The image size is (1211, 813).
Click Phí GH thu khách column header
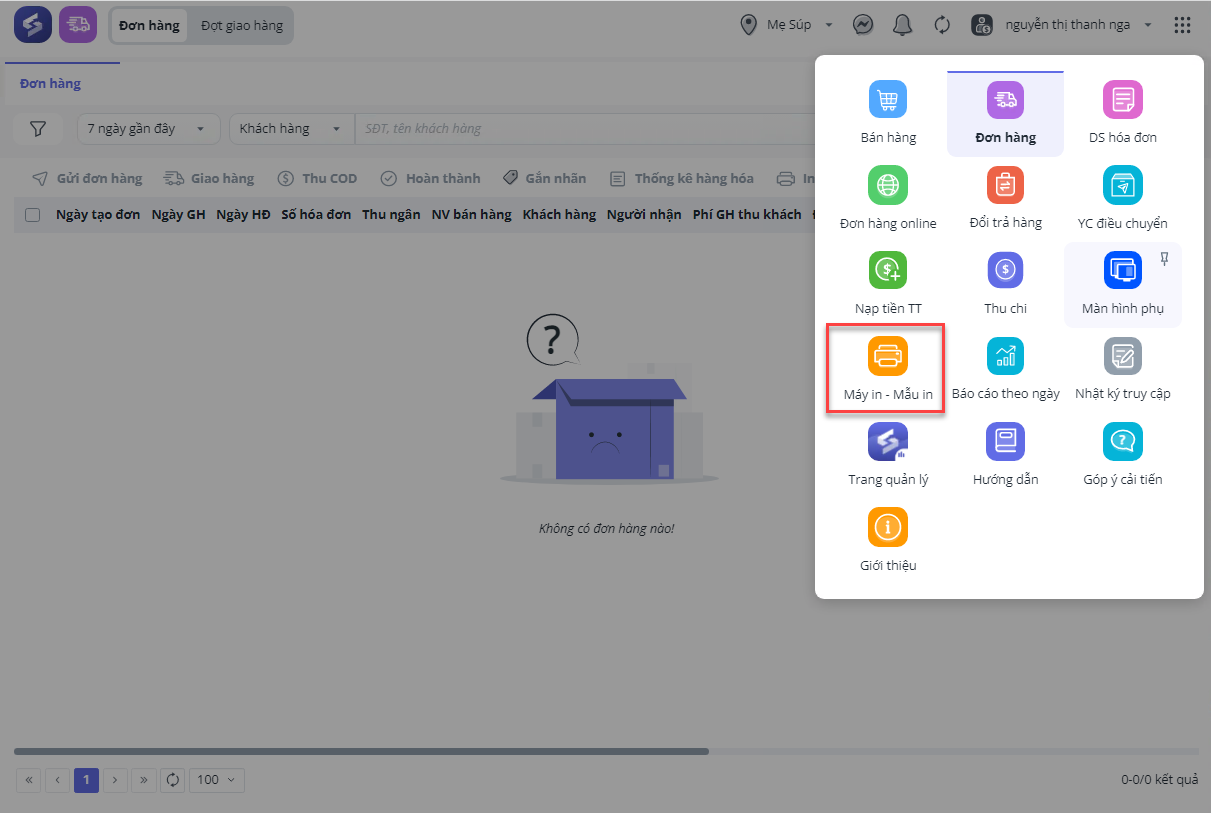coord(747,214)
